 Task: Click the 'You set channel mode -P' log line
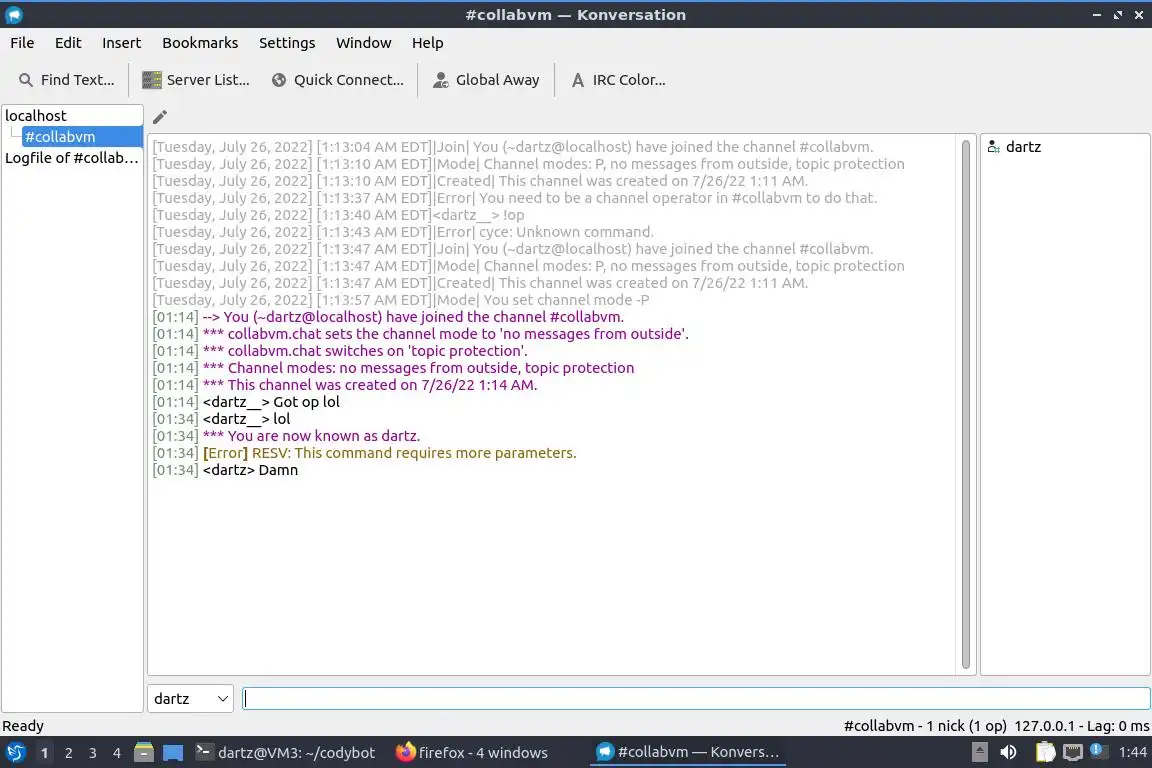coord(400,301)
